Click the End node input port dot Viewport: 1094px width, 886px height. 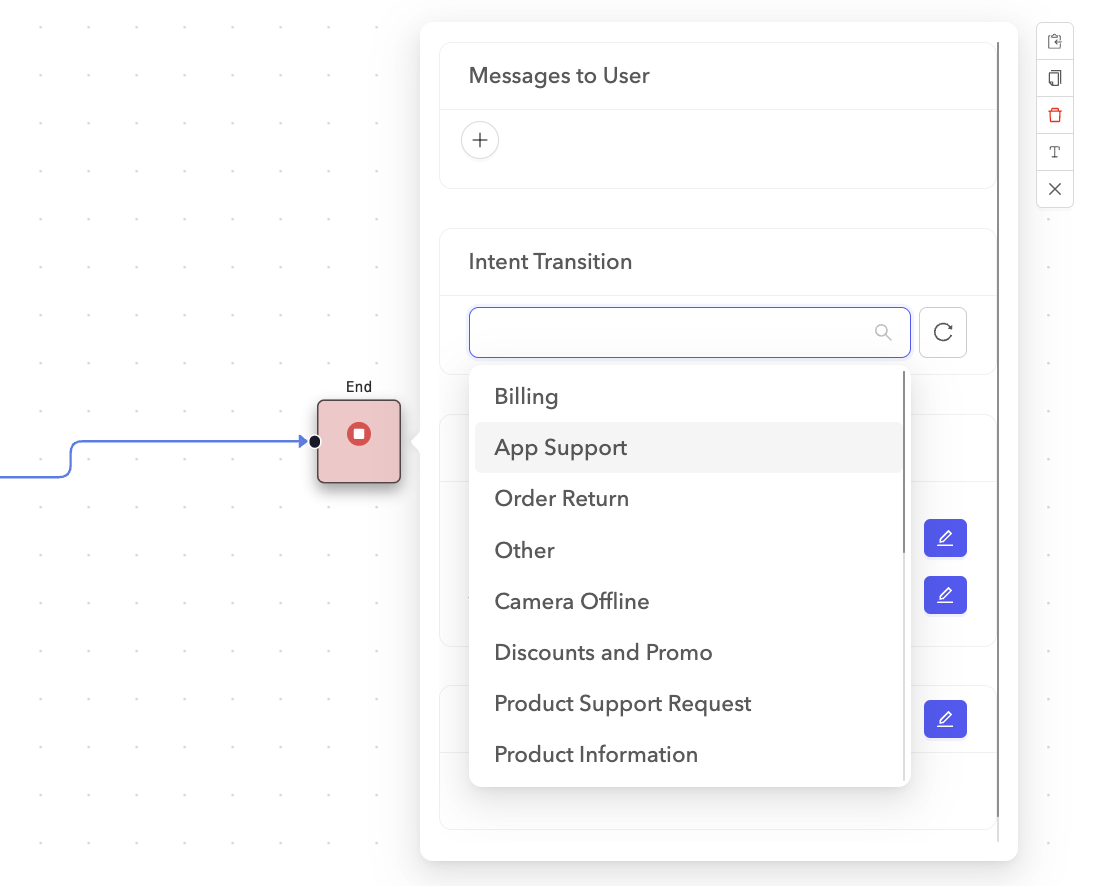point(314,441)
